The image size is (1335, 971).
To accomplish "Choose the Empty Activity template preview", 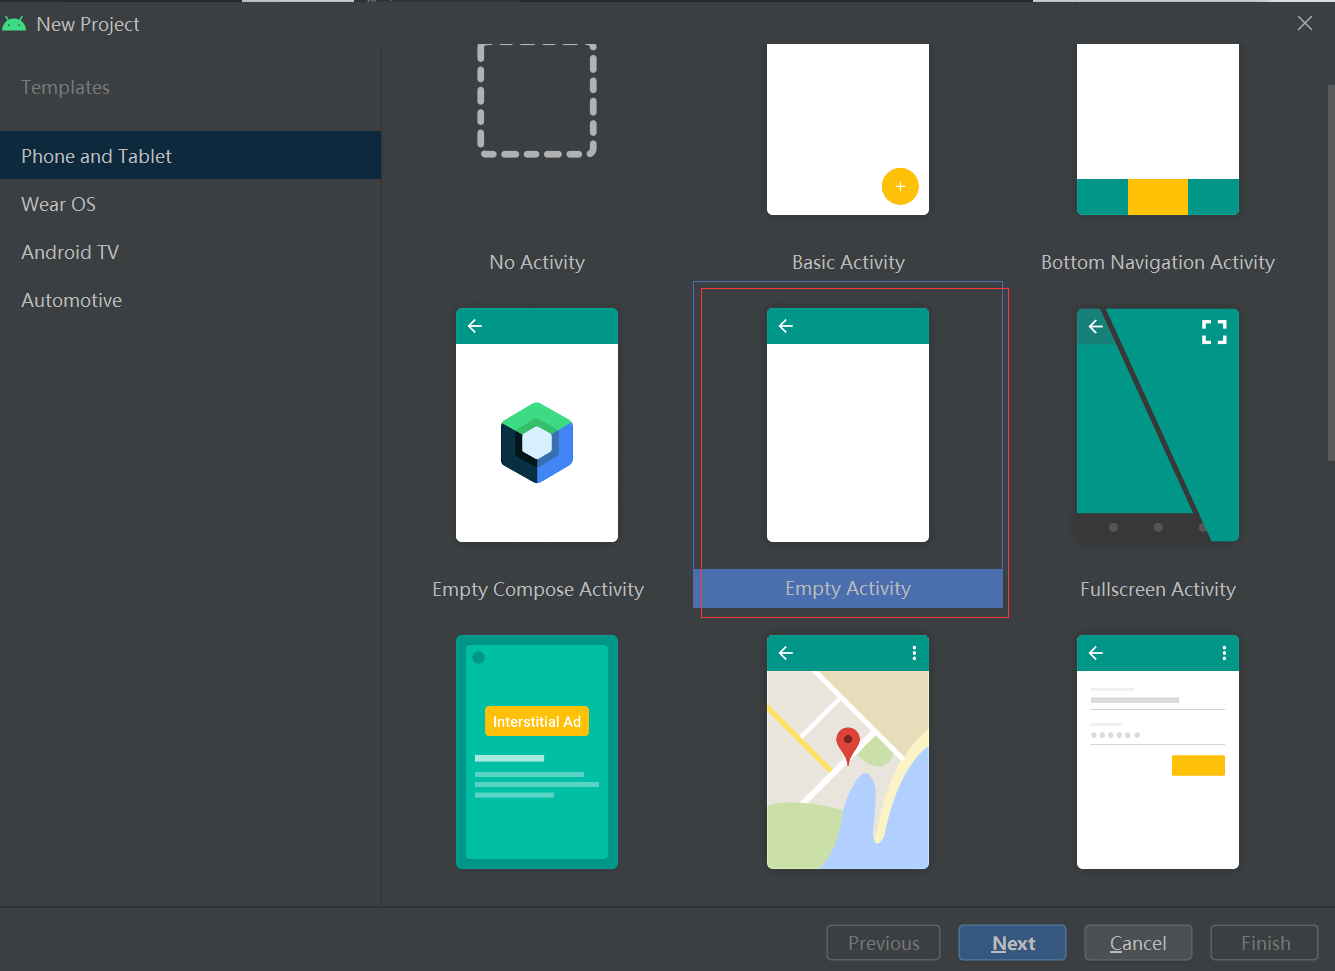I will pyautogui.click(x=848, y=425).
